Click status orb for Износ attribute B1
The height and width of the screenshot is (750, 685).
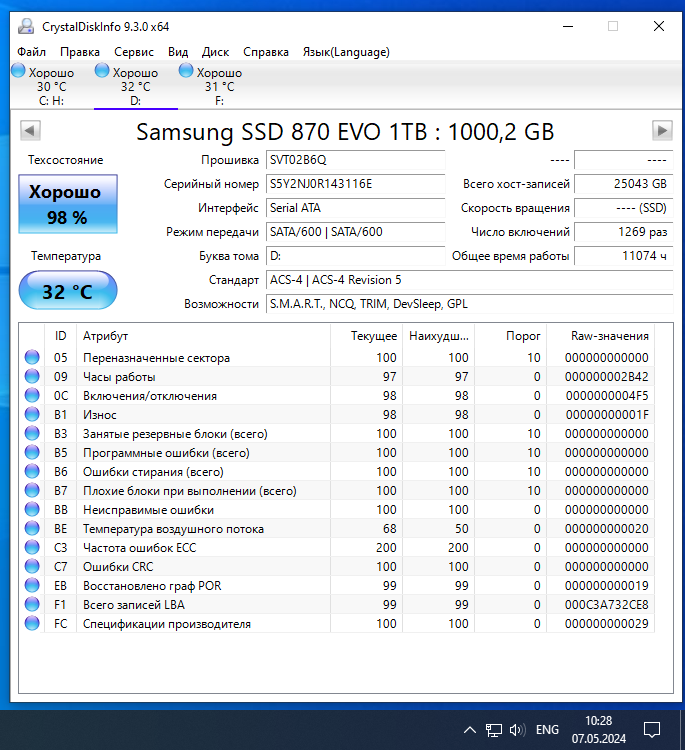click(x=32, y=415)
